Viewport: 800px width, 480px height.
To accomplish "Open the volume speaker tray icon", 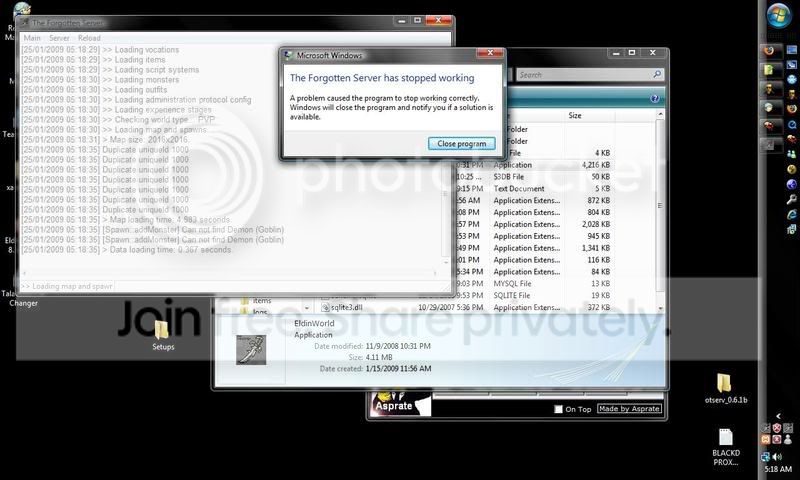I will 777,457.
